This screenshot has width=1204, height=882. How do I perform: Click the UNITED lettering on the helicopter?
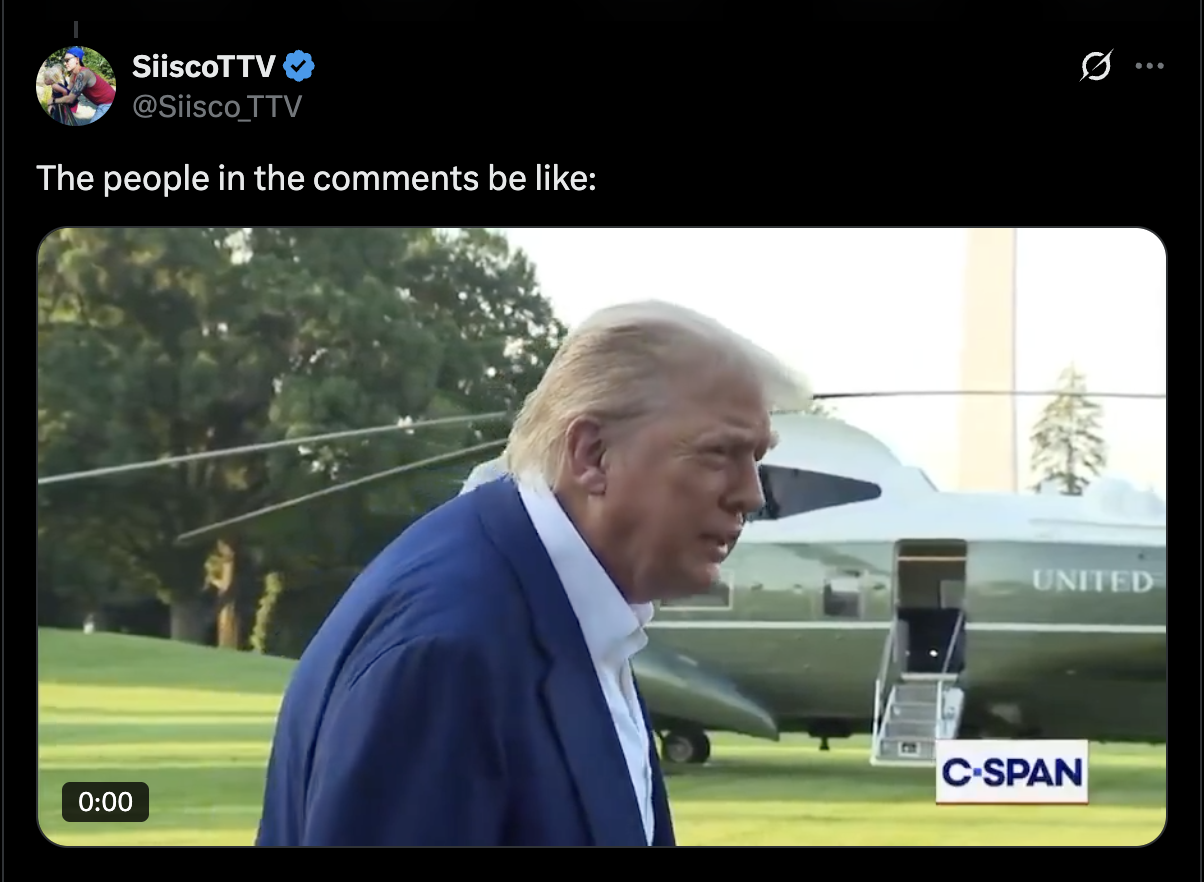(x=1092, y=581)
